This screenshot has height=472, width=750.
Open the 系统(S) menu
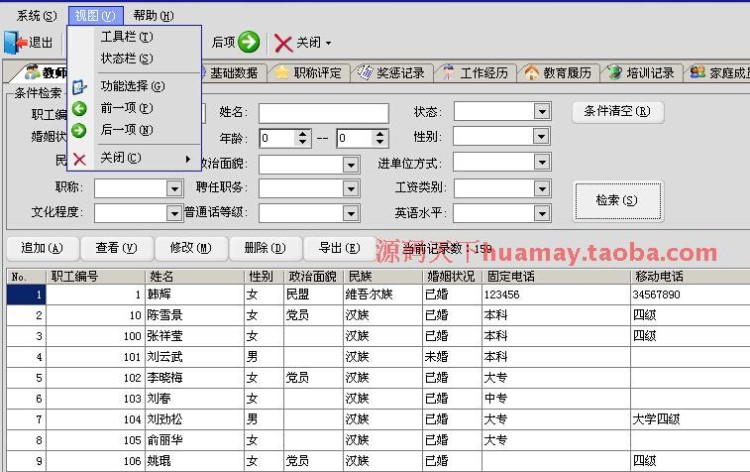(x=36, y=16)
